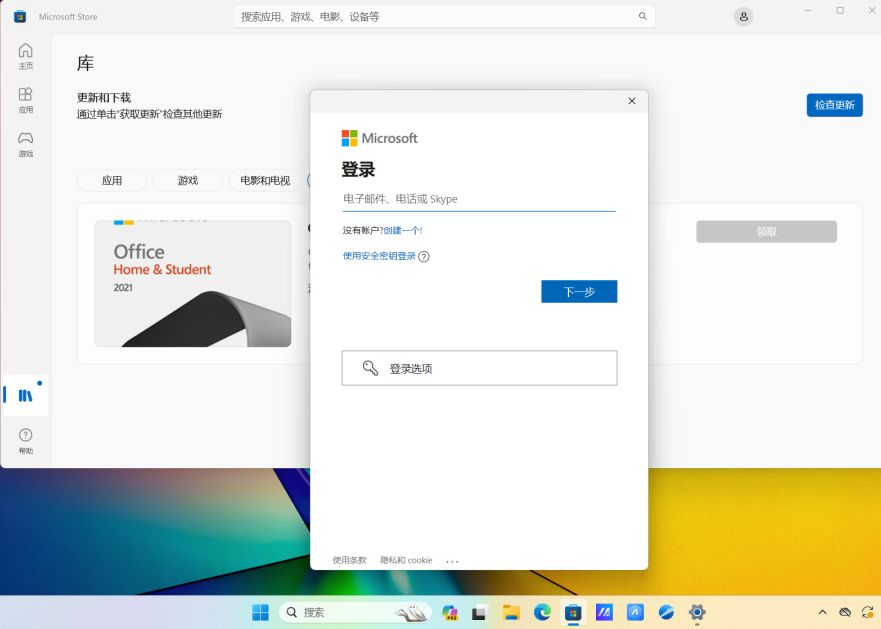The height and width of the screenshot is (629, 881).
Task: Open the Apps section in sidebar
Action: (x=26, y=100)
